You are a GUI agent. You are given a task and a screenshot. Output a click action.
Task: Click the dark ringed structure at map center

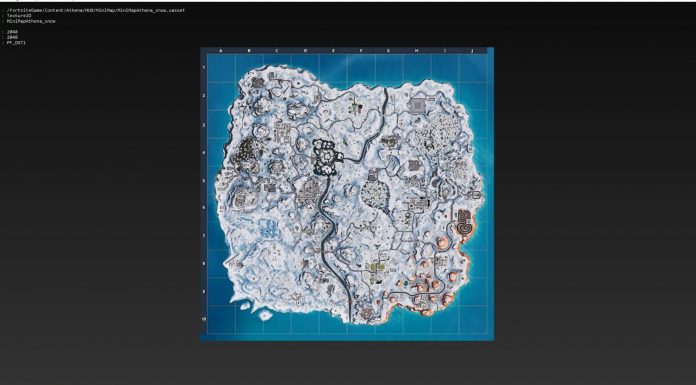[x=327, y=157]
